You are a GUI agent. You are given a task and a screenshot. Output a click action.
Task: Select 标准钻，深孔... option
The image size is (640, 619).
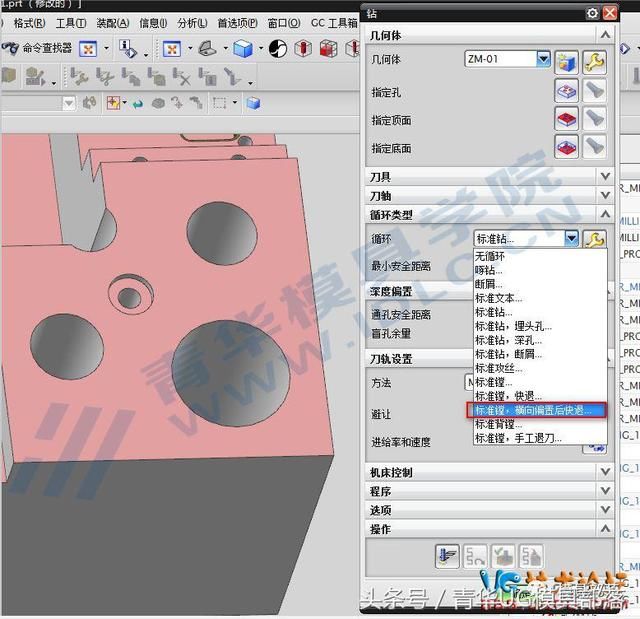coord(540,340)
